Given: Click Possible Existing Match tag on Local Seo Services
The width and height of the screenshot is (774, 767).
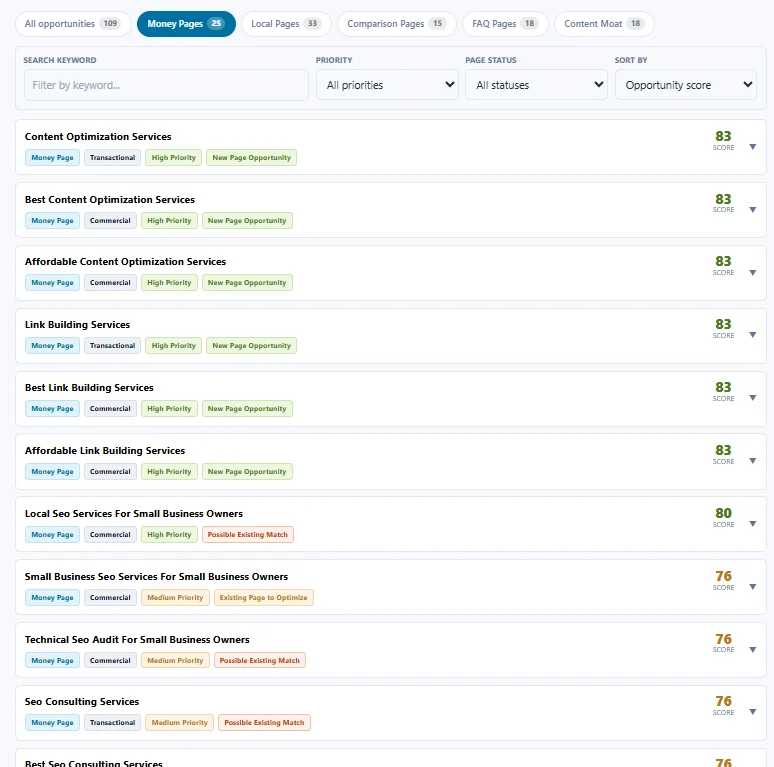Looking at the screenshot, I should coord(248,535).
